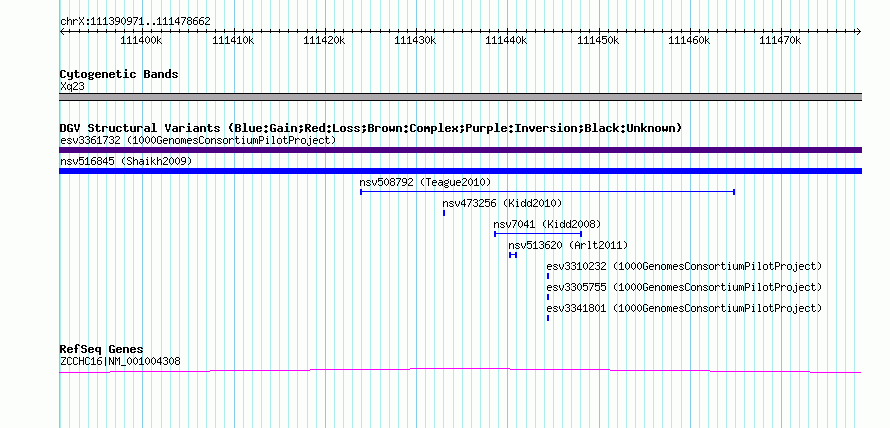Open the nsv516845 (Shaikh2009) label
This screenshot has height=428, width=890.
[126, 162]
